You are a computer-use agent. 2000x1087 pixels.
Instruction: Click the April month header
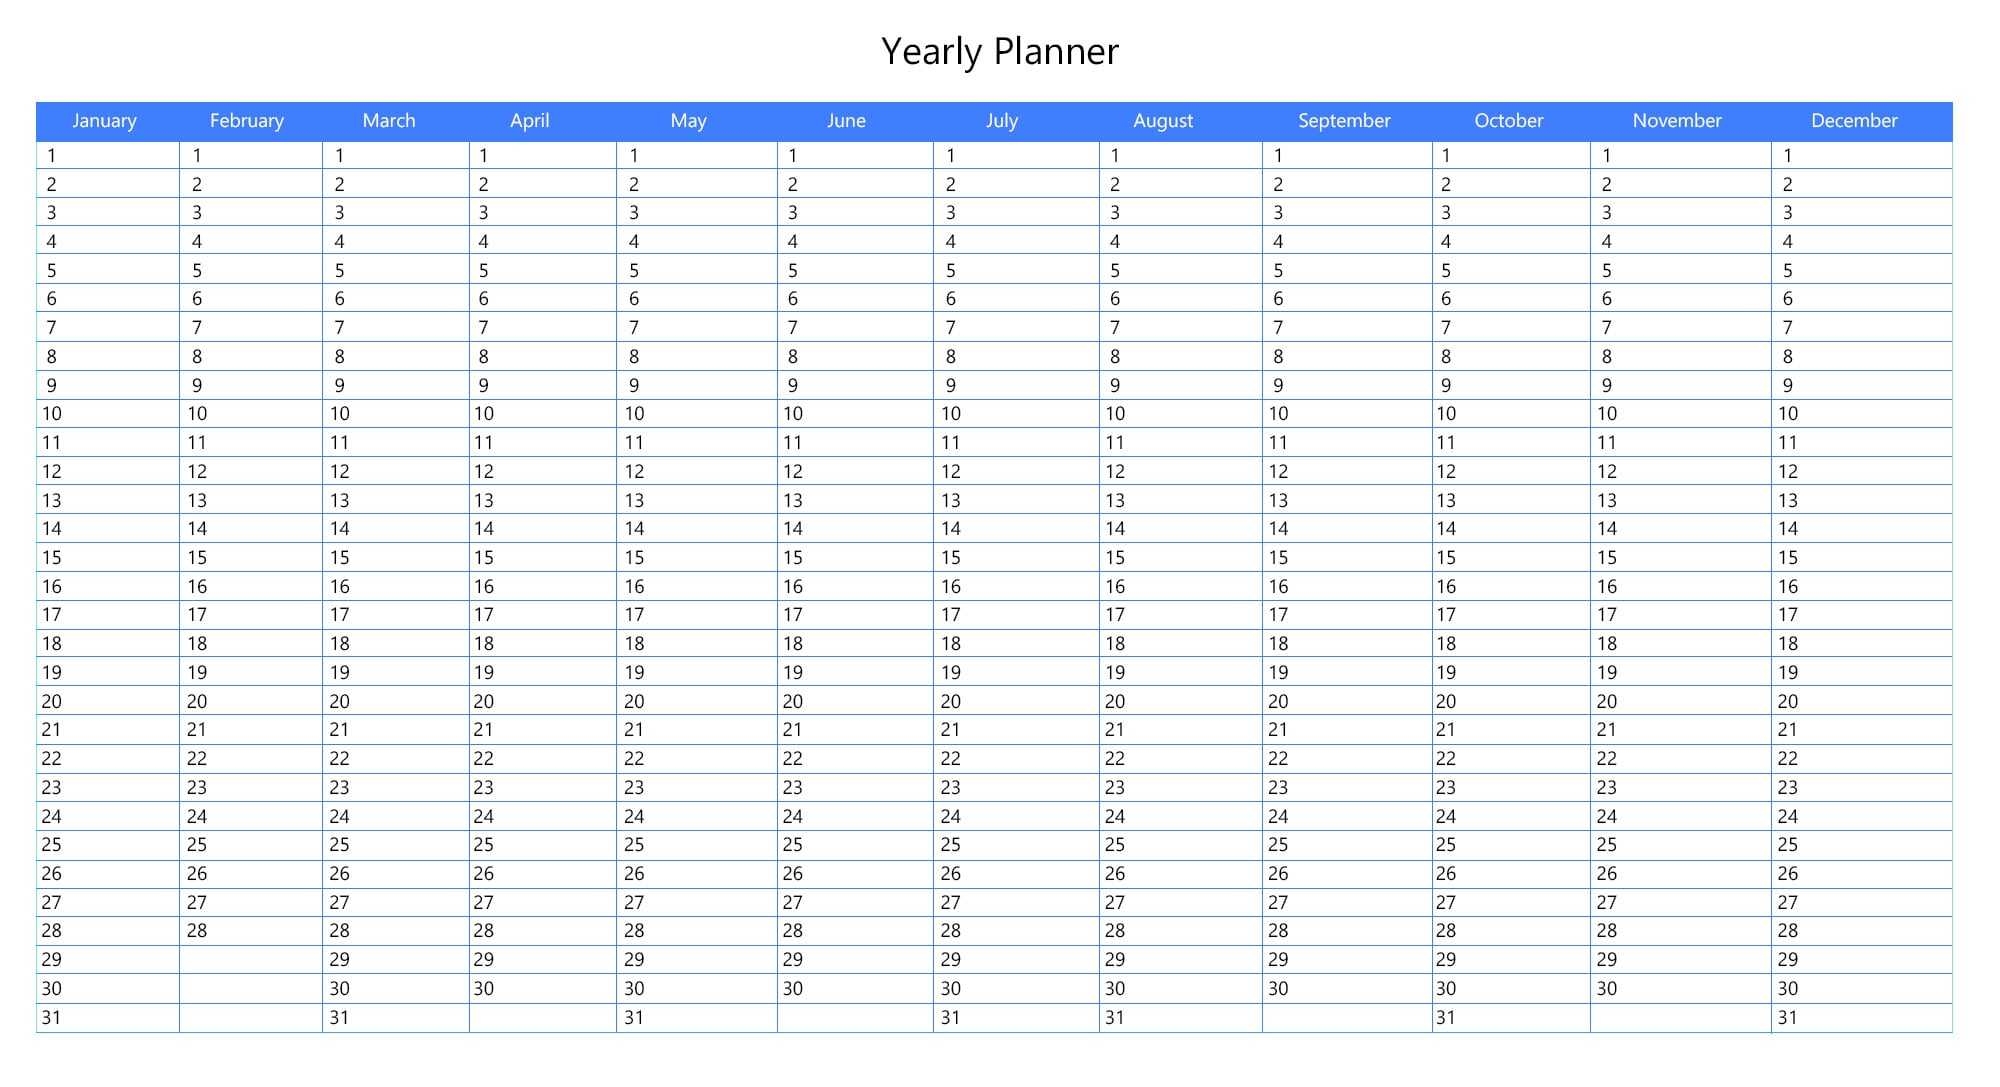(x=529, y=121)
